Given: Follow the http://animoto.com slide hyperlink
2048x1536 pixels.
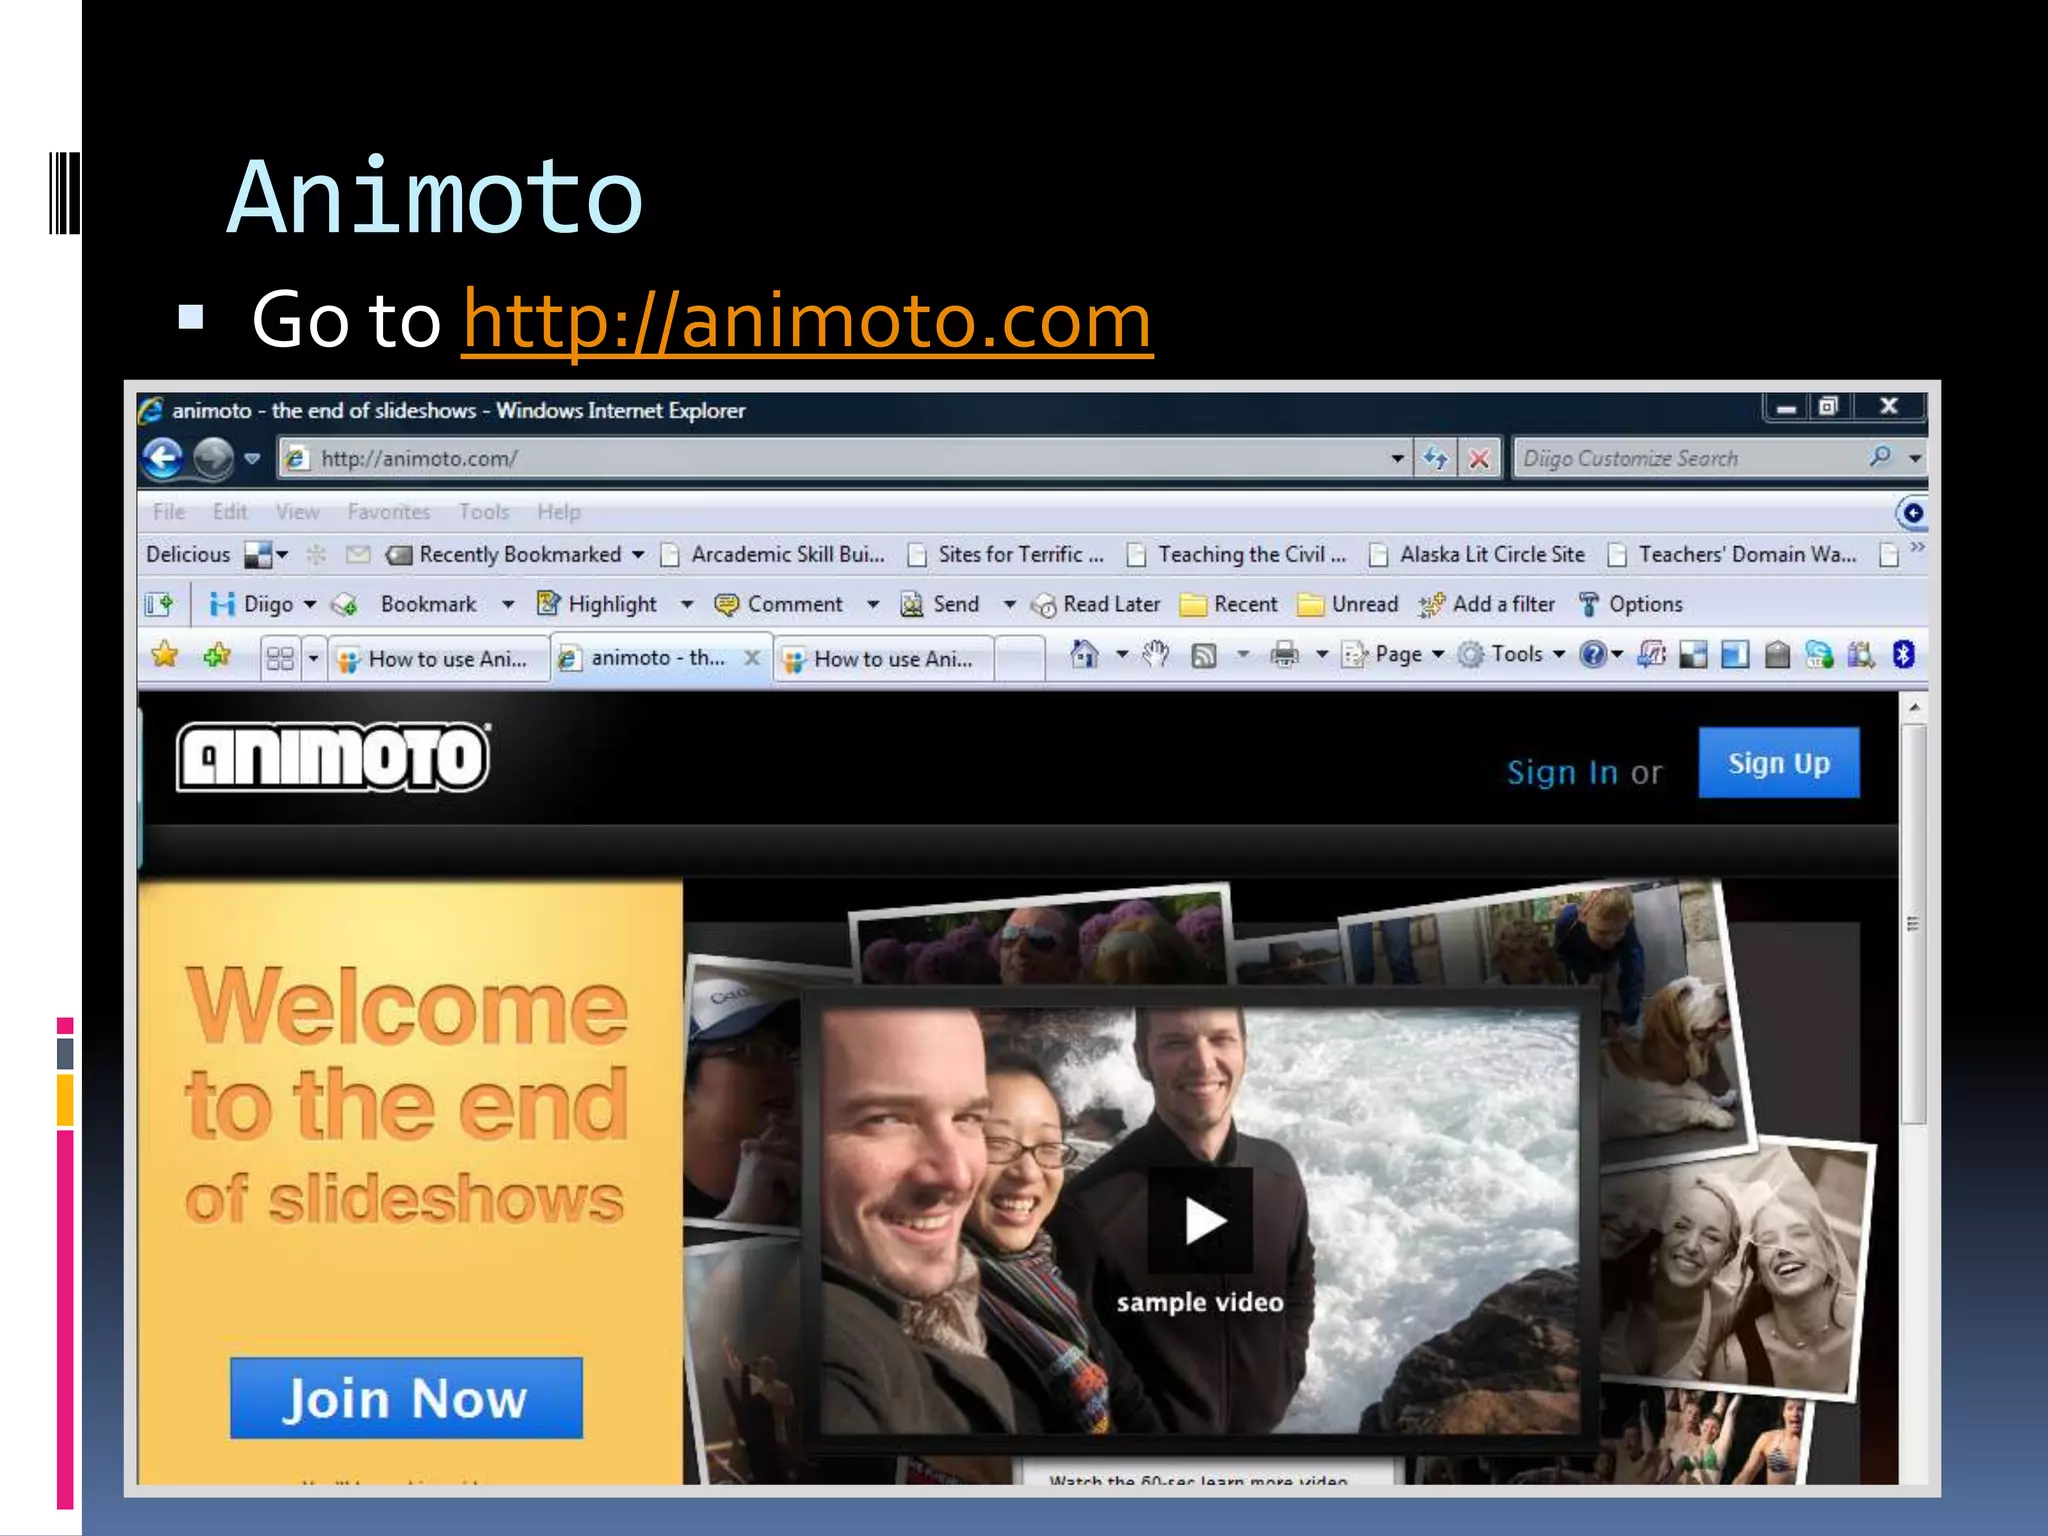Looking at the screenshot, I should coord(807,320).
